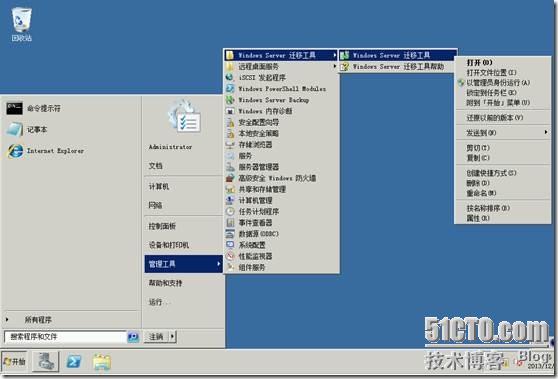Click Windows PowerShell Modules icon
The height and width of the screenshot is (379, 558).
(x=230, y=89)
